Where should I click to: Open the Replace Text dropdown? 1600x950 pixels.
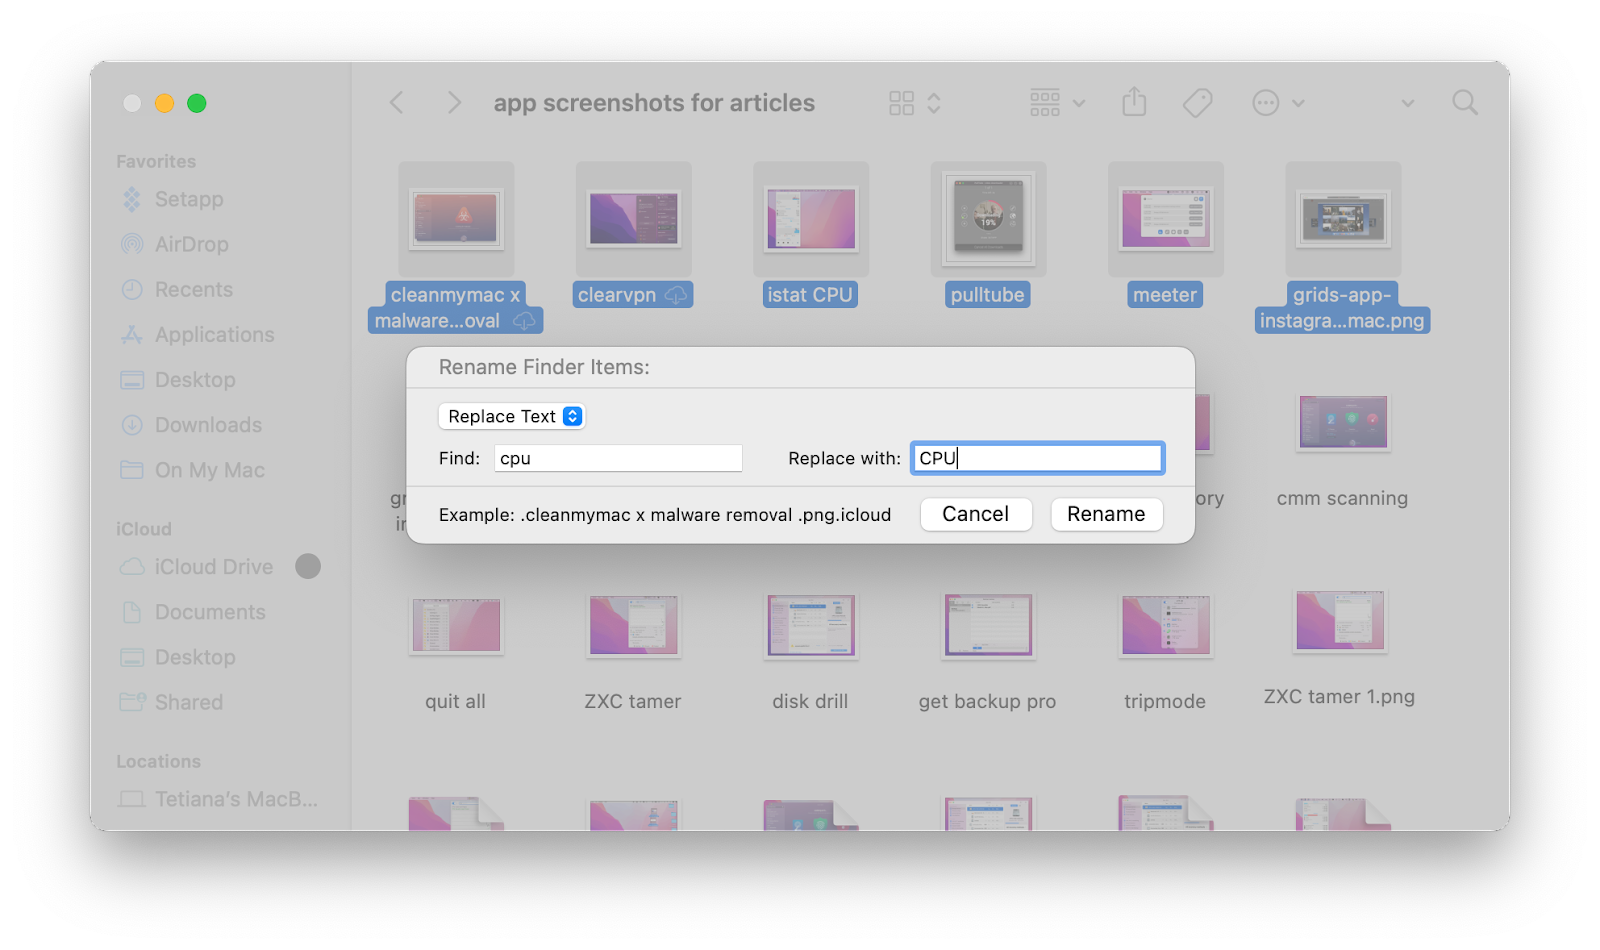[x=511, y=416]
